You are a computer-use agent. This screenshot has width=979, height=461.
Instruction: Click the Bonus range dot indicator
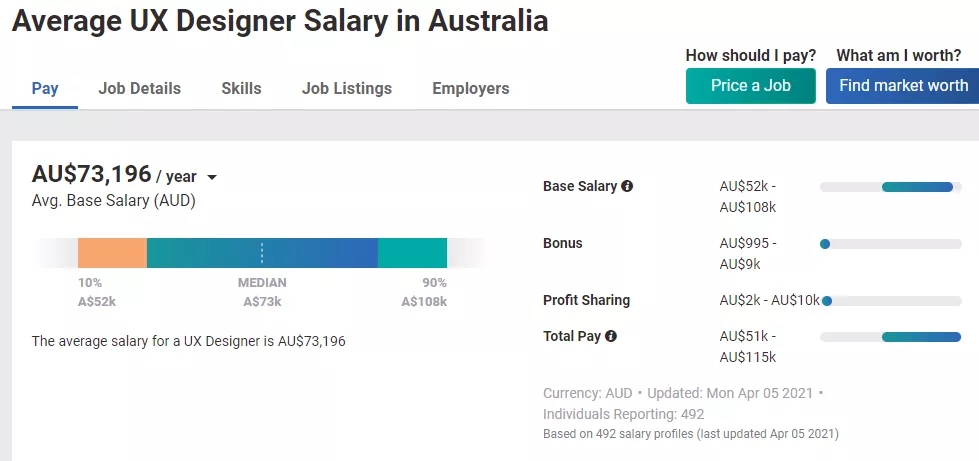tap(825, 243)
